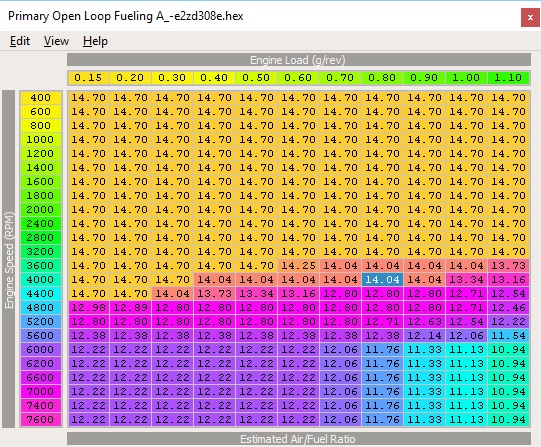
Task: Click the 0.60 engine load header
Action: click(298, 78)
